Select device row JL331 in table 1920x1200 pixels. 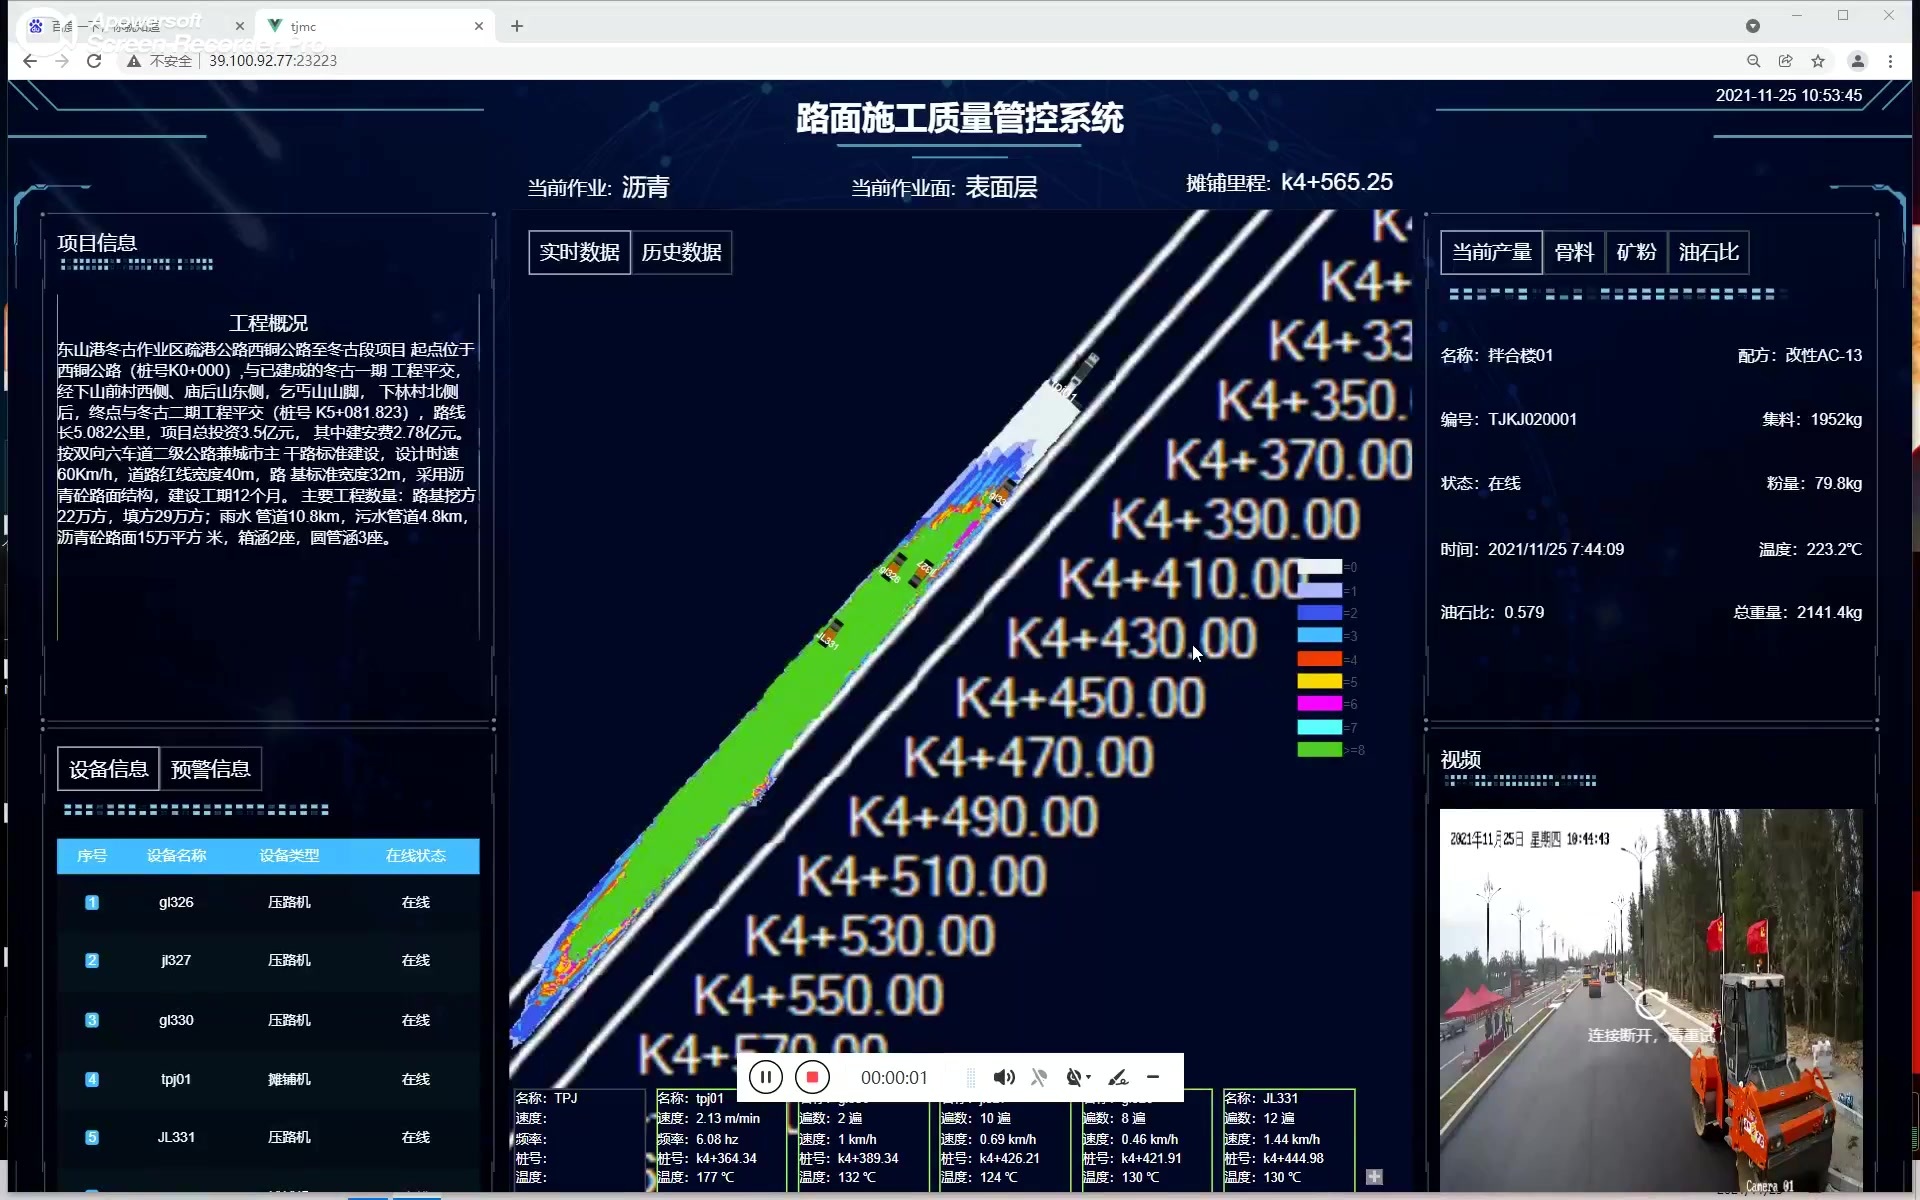(268, 1137)
